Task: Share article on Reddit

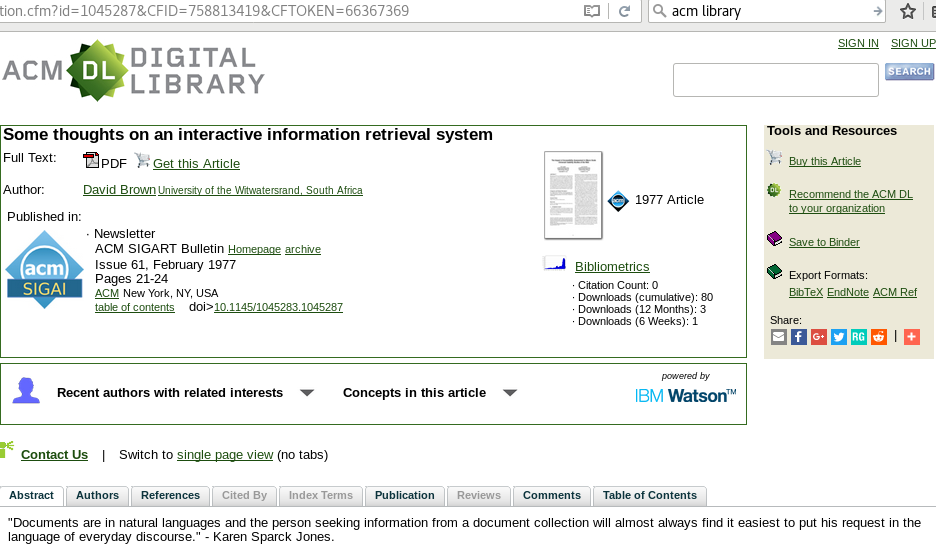Action: (879, 337)
